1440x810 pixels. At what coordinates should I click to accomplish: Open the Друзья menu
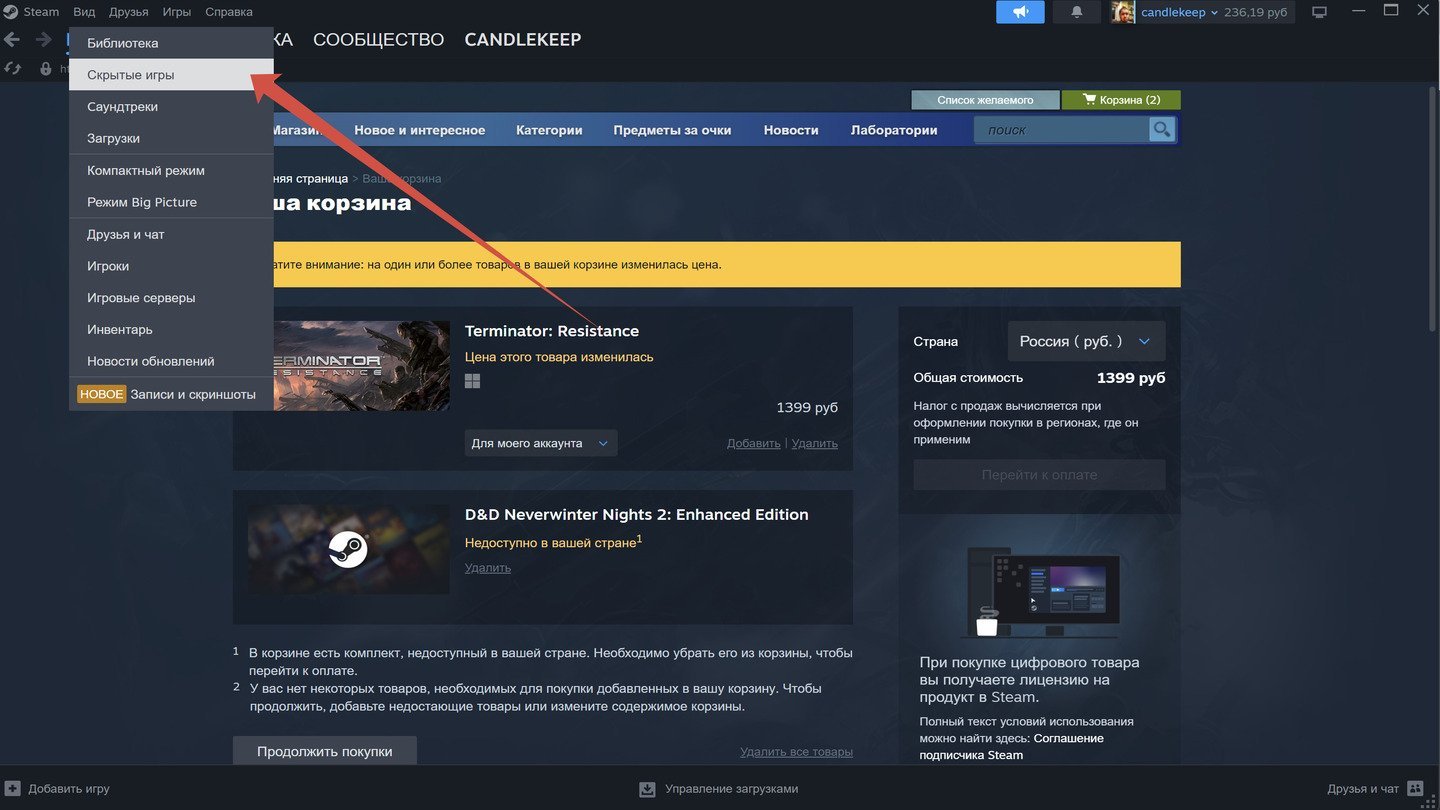point(129,12)
